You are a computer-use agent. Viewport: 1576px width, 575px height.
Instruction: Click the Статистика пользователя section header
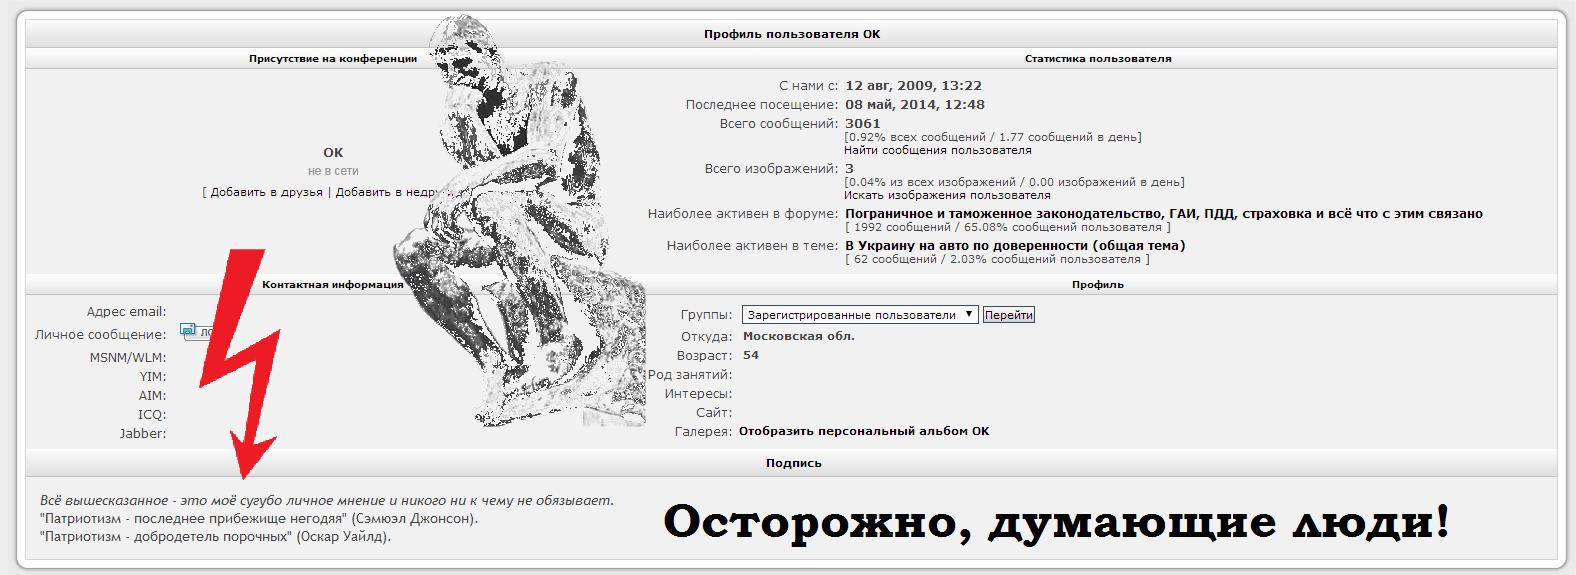click(1097, 59)
